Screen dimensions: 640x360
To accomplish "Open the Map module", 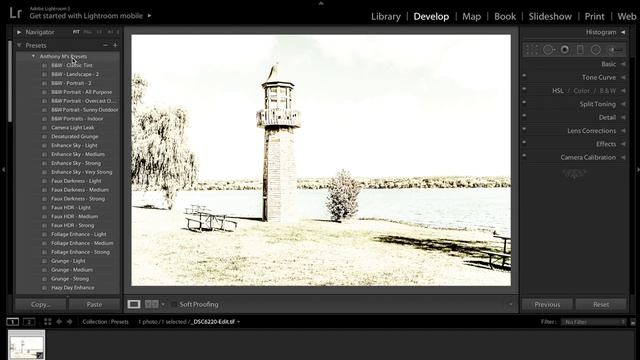I will [471, 16].
